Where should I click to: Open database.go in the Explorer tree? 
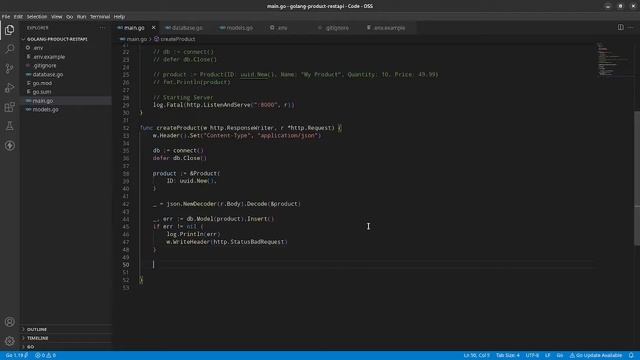pyautogui.click(x=66, y=74)
